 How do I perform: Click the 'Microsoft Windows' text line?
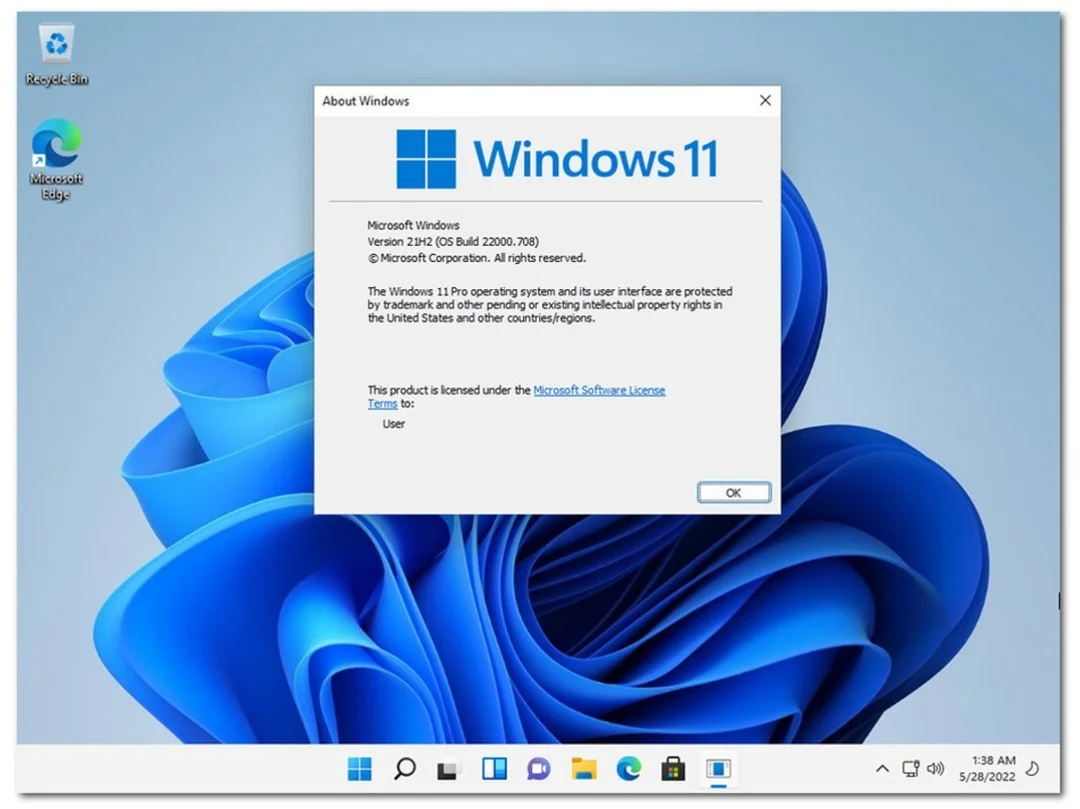(413, 225)
